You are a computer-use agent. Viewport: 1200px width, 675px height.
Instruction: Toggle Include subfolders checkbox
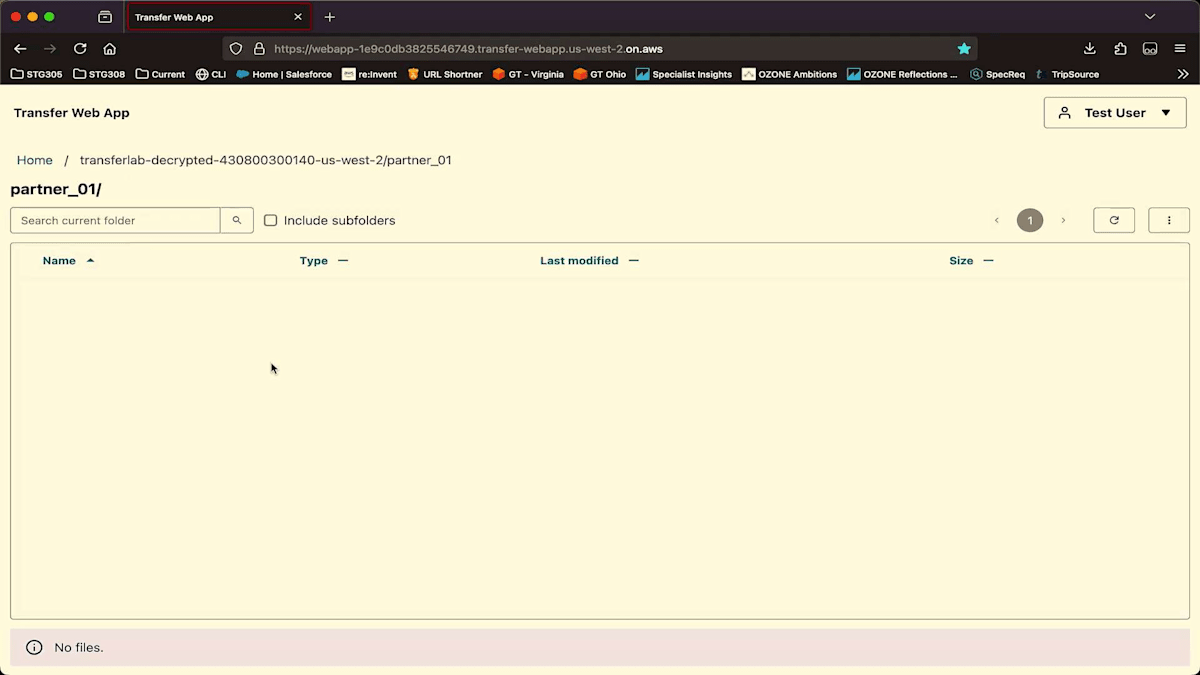pyautogui.click(x=270, y=220)
